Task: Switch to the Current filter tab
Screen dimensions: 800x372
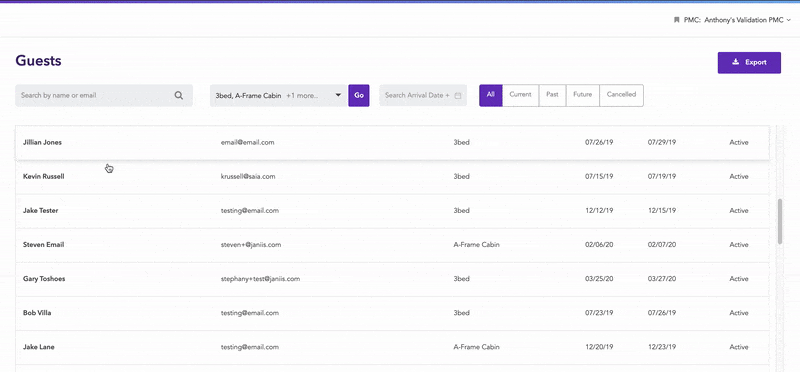Action: pos(520,95)
